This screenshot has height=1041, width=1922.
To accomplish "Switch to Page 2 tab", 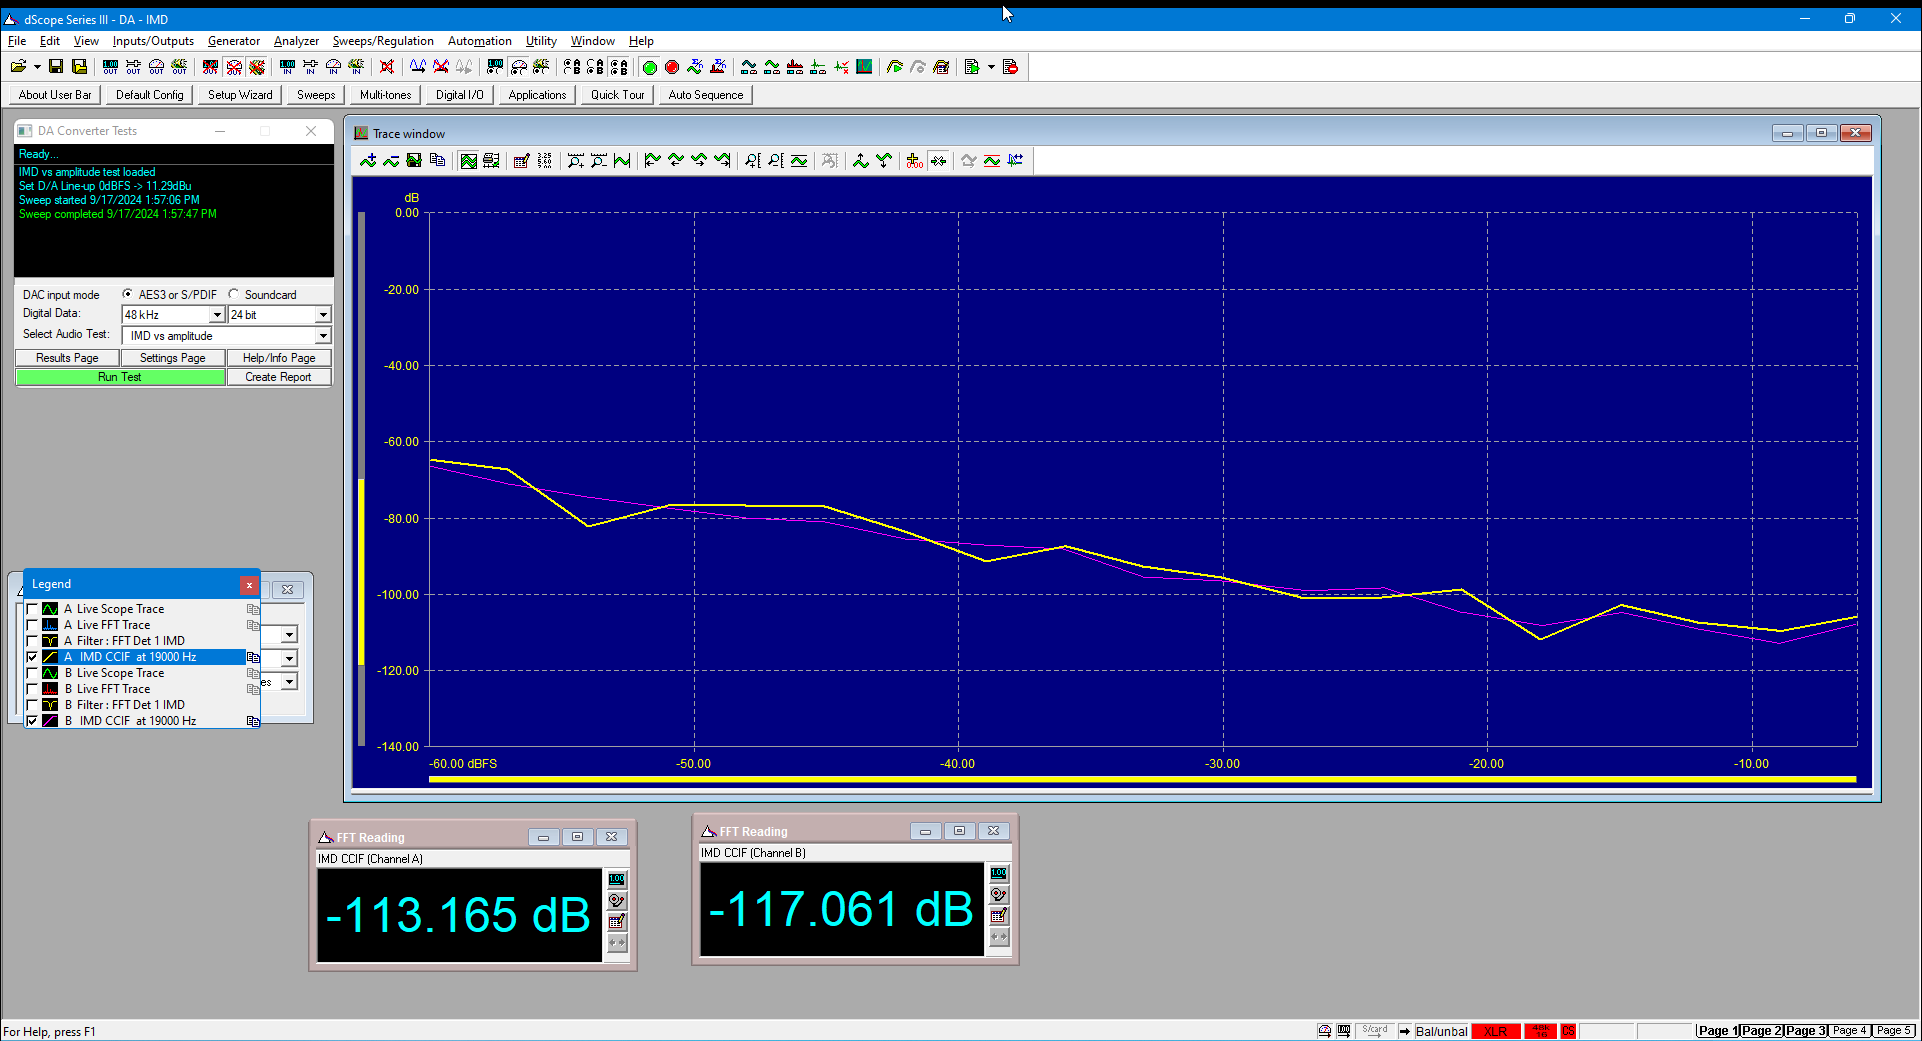I will (x=1761, y=1030).
